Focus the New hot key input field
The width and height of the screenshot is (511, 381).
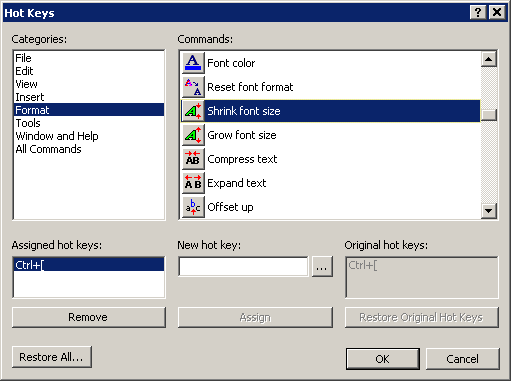click(x=243, y=266)
